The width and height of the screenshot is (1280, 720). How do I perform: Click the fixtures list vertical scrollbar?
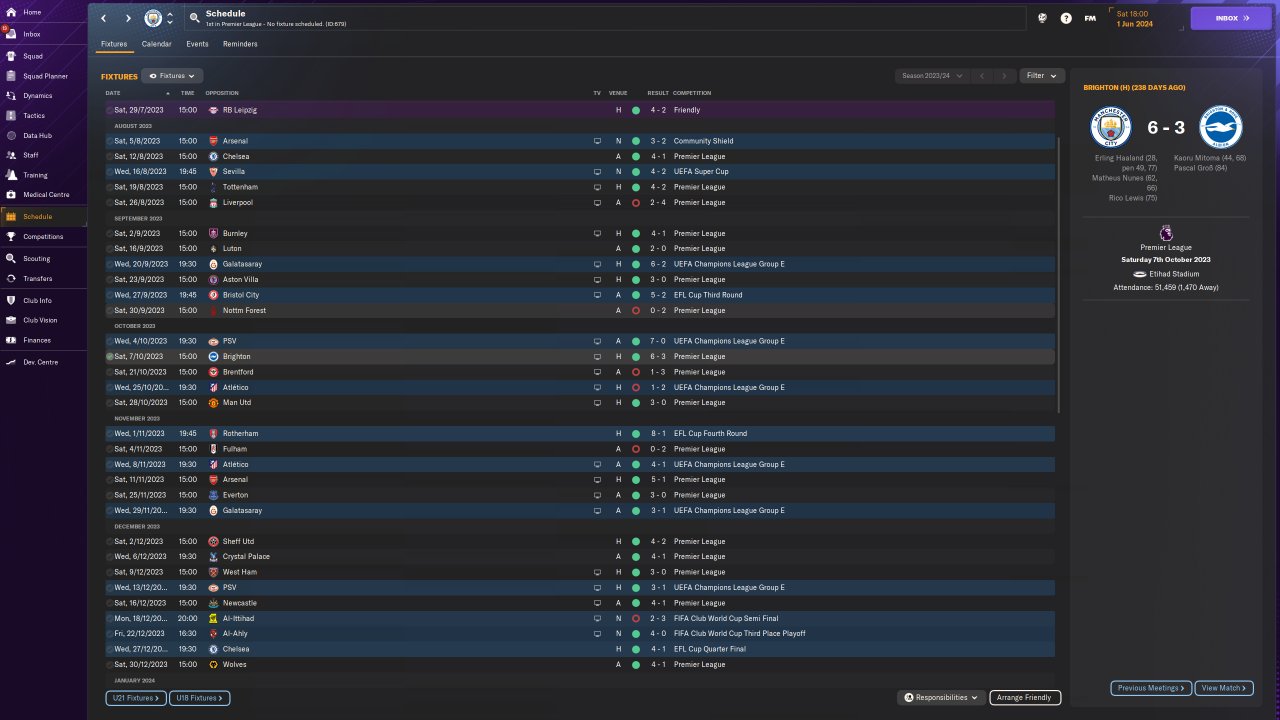[x=1057, y=275]
